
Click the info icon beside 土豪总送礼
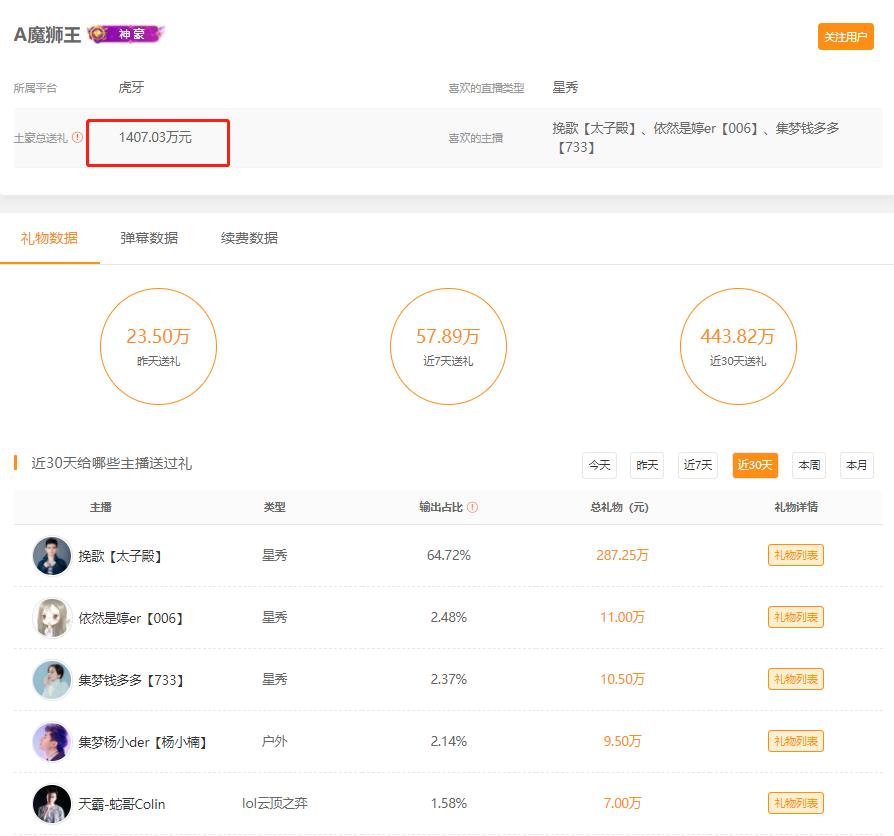pyautogui.click(x=78, y=138)
